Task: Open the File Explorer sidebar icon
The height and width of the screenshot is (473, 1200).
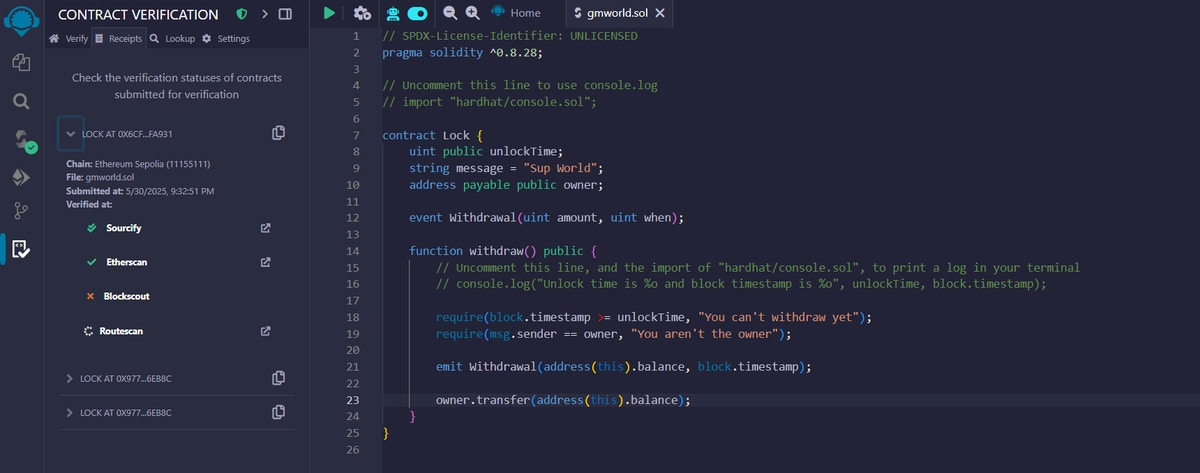Action: tap(21, 63)
